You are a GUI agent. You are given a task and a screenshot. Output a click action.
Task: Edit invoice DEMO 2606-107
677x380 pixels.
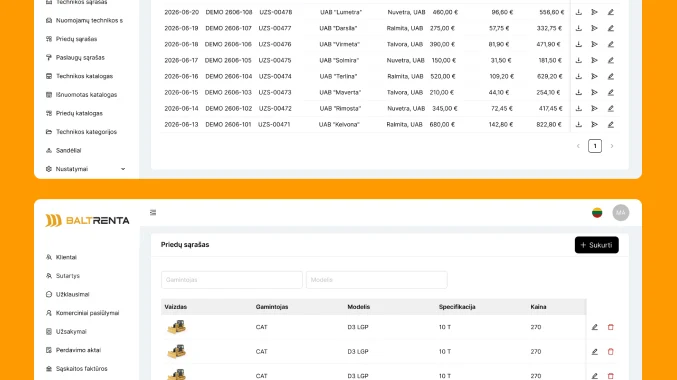pyautogui.click(x=611, y=28)
